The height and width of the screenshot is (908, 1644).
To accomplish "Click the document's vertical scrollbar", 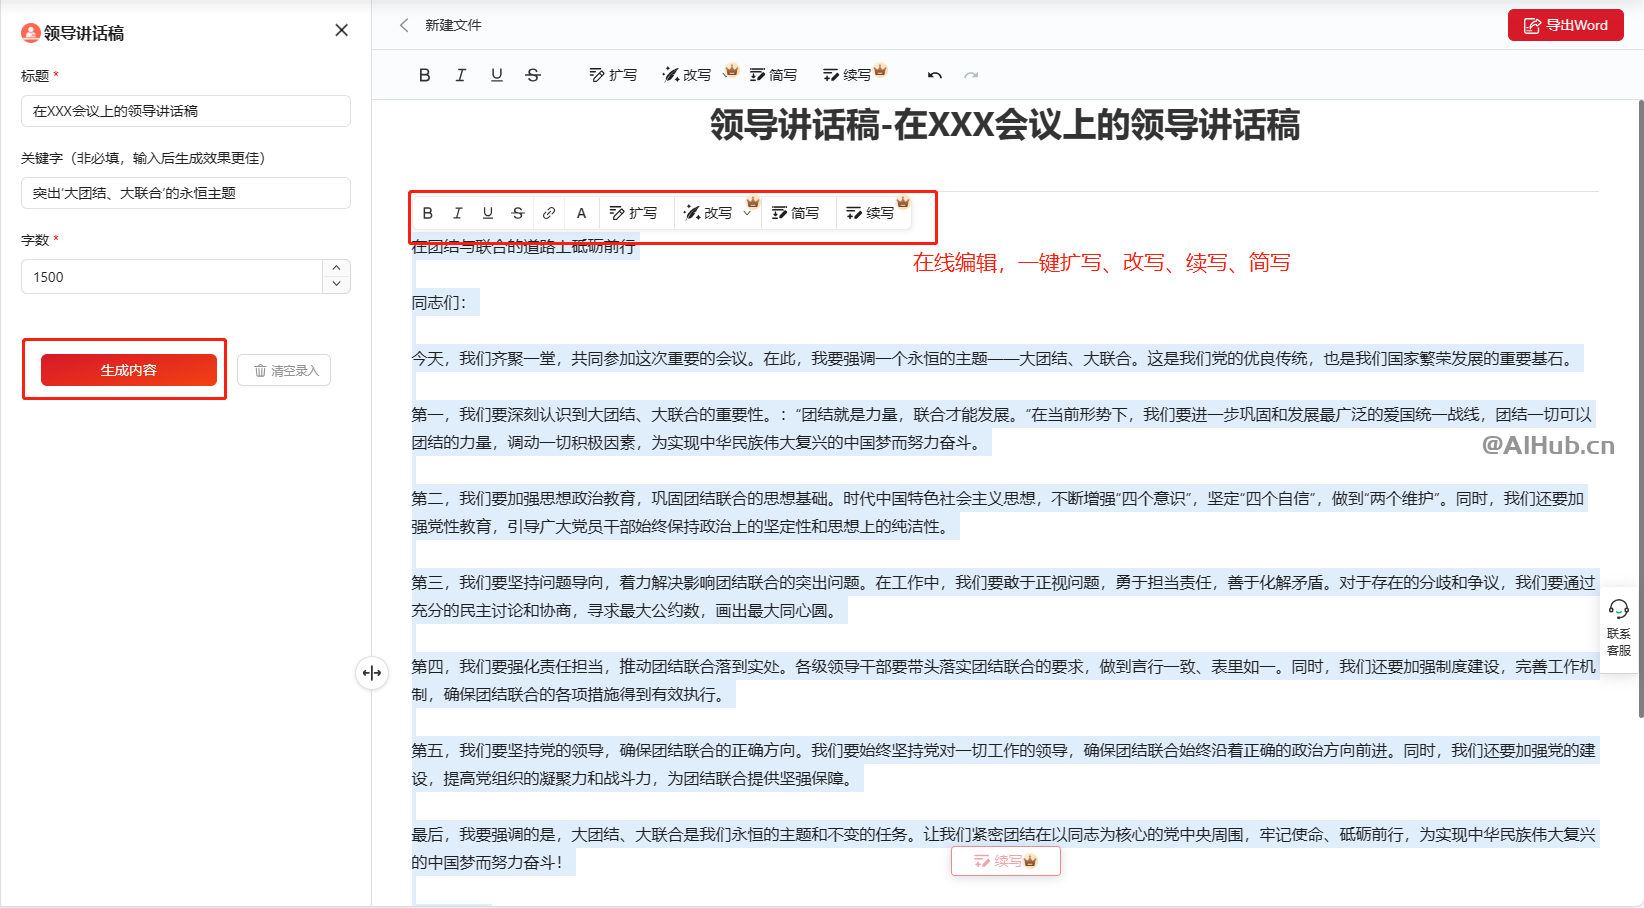I will (x=1640, y=408).
